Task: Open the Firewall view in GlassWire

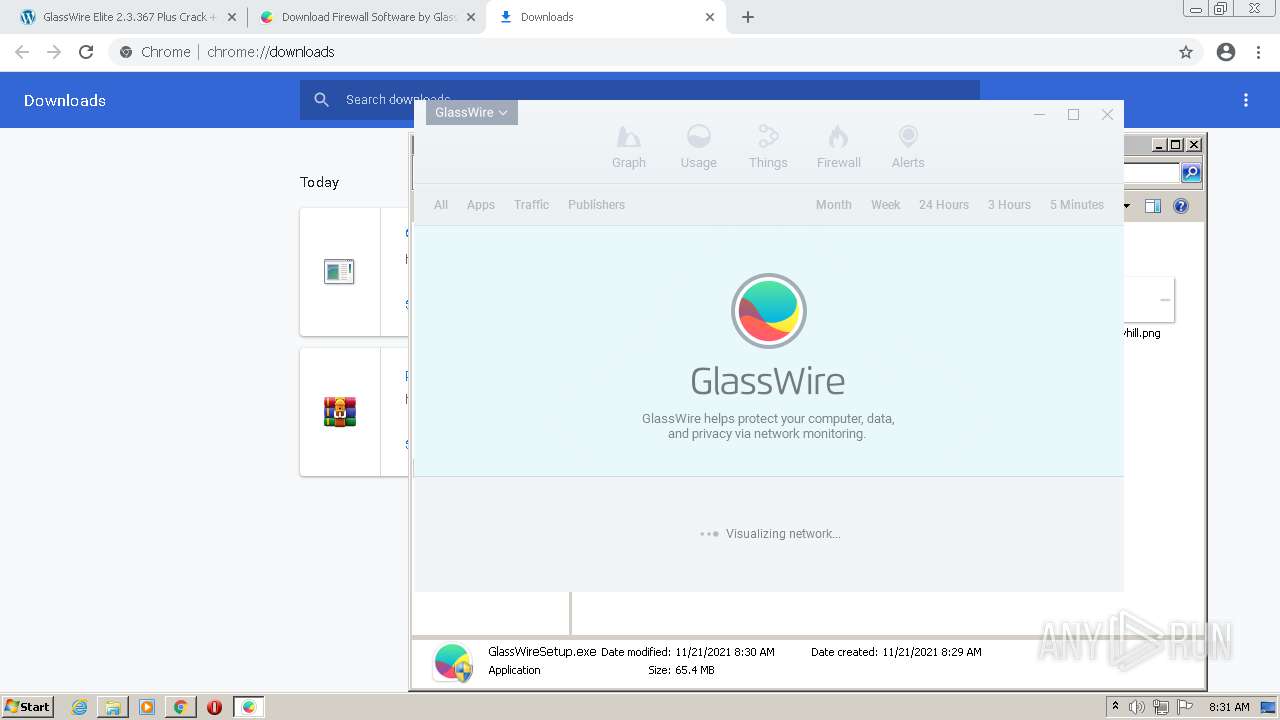Action: 838,147
